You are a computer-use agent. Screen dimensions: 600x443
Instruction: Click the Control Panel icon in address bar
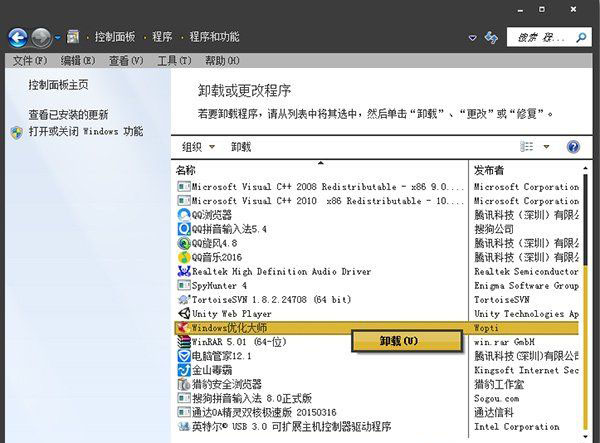(73, 37)
